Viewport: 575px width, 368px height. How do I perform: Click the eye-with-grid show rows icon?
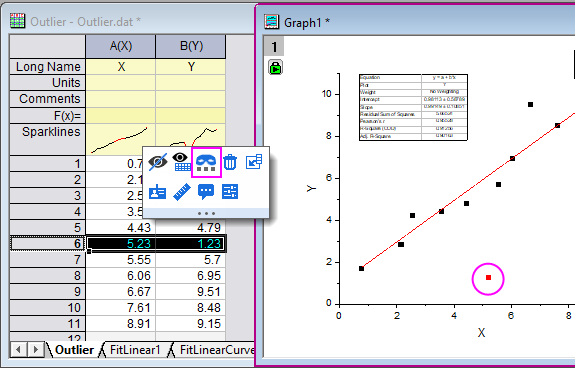pyautogui.click(x=182, y=162)
